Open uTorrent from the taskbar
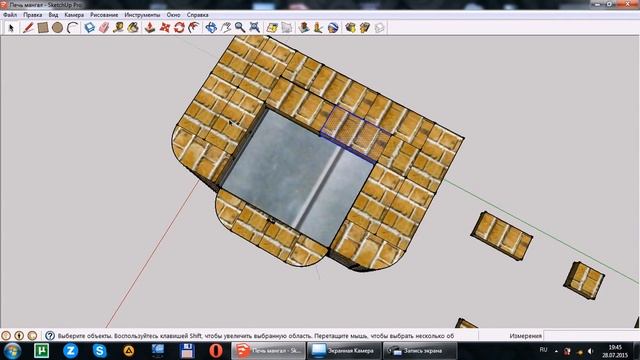The width and height of the screenshot is (640, 360). click(x=41, y=351)
